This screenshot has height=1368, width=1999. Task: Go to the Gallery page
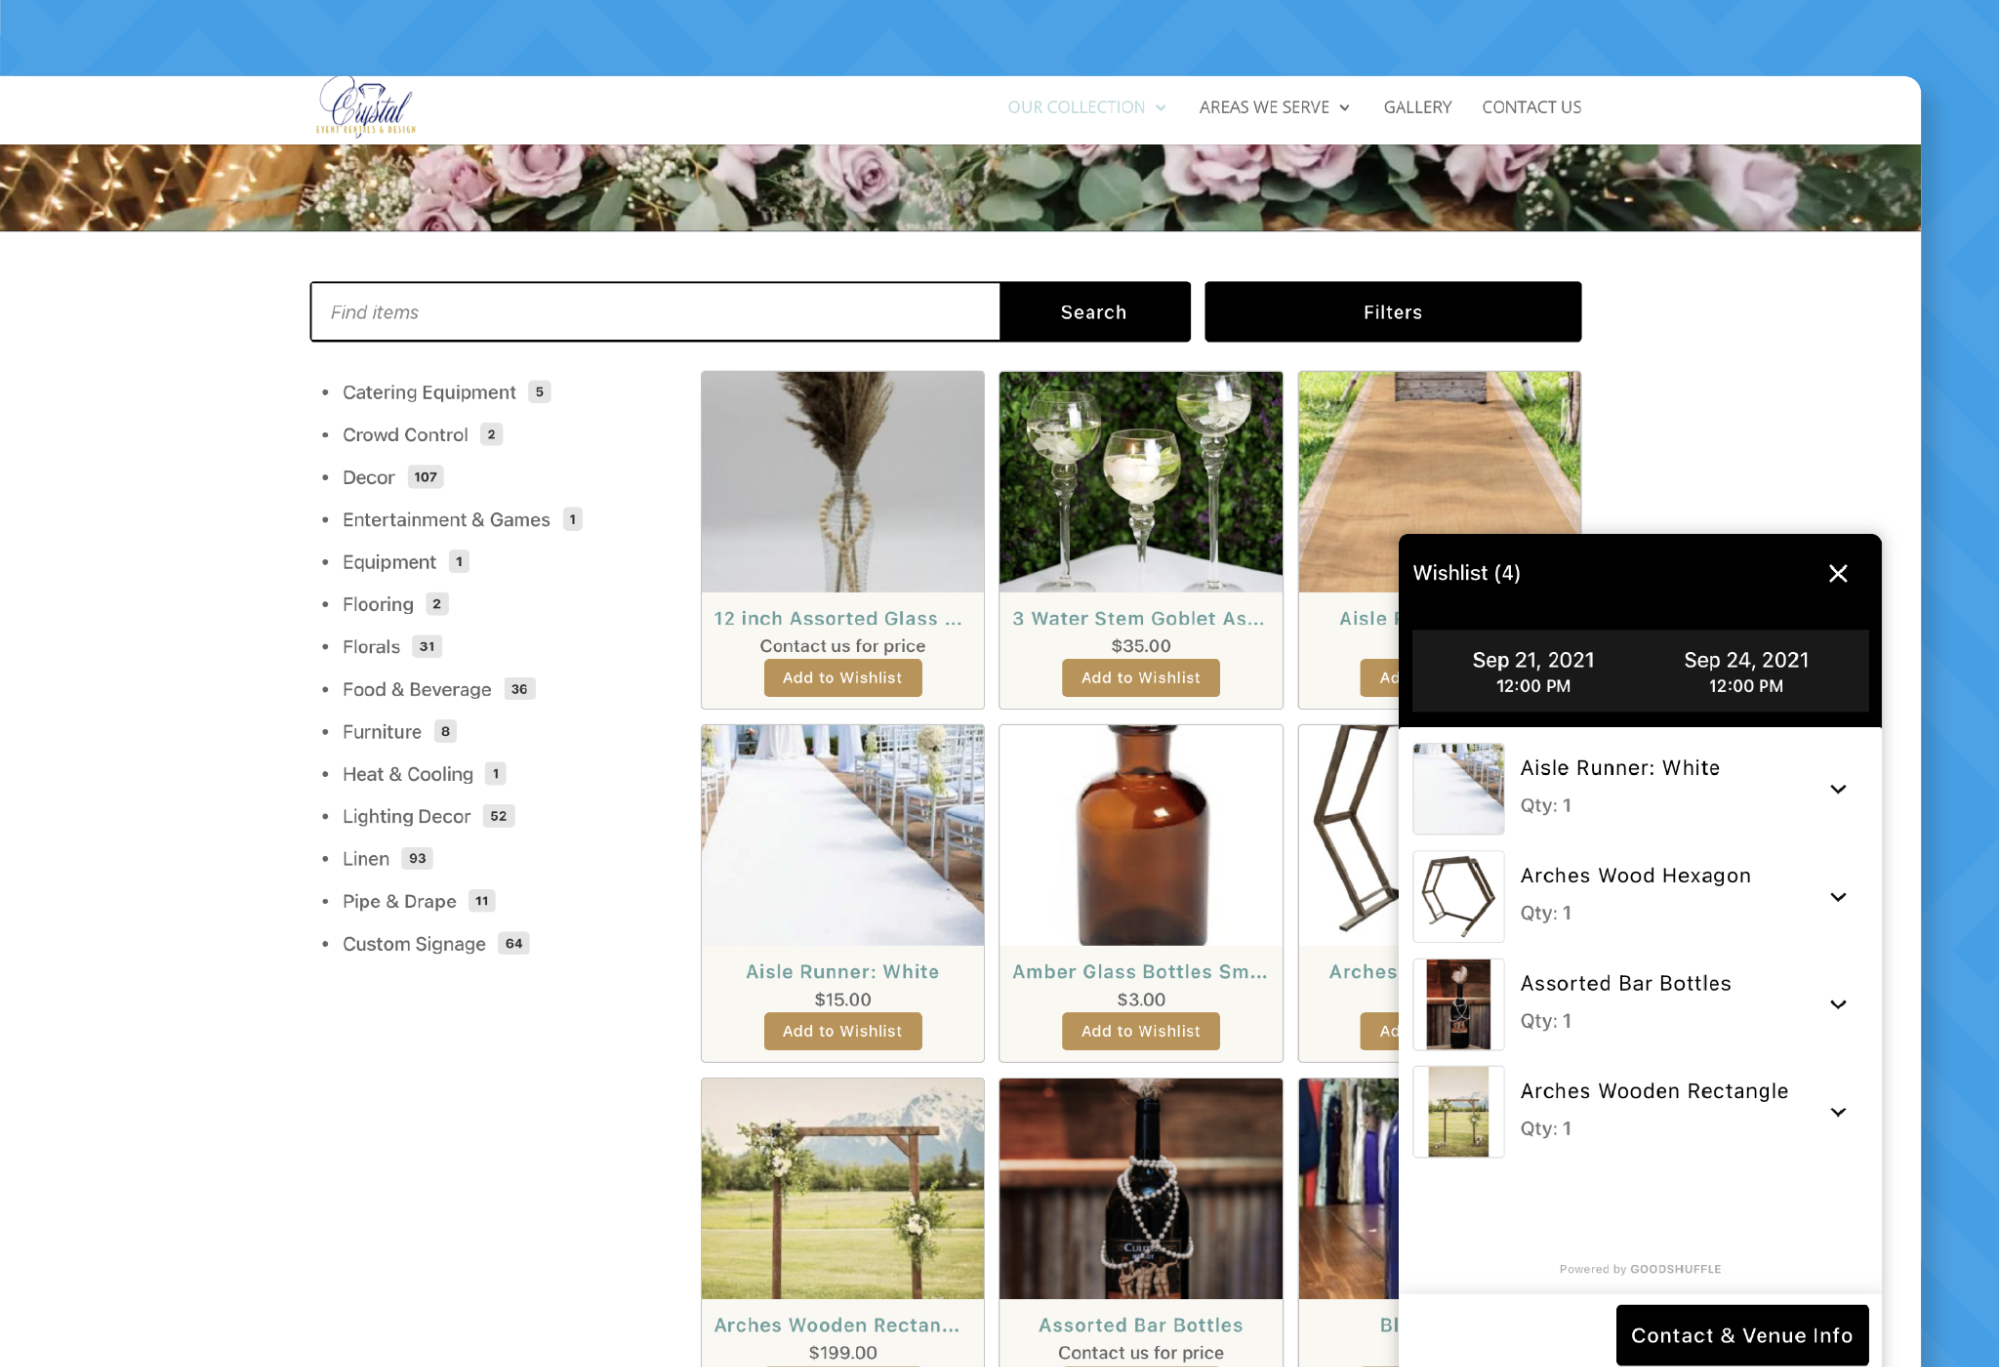tap(1417, 107)
